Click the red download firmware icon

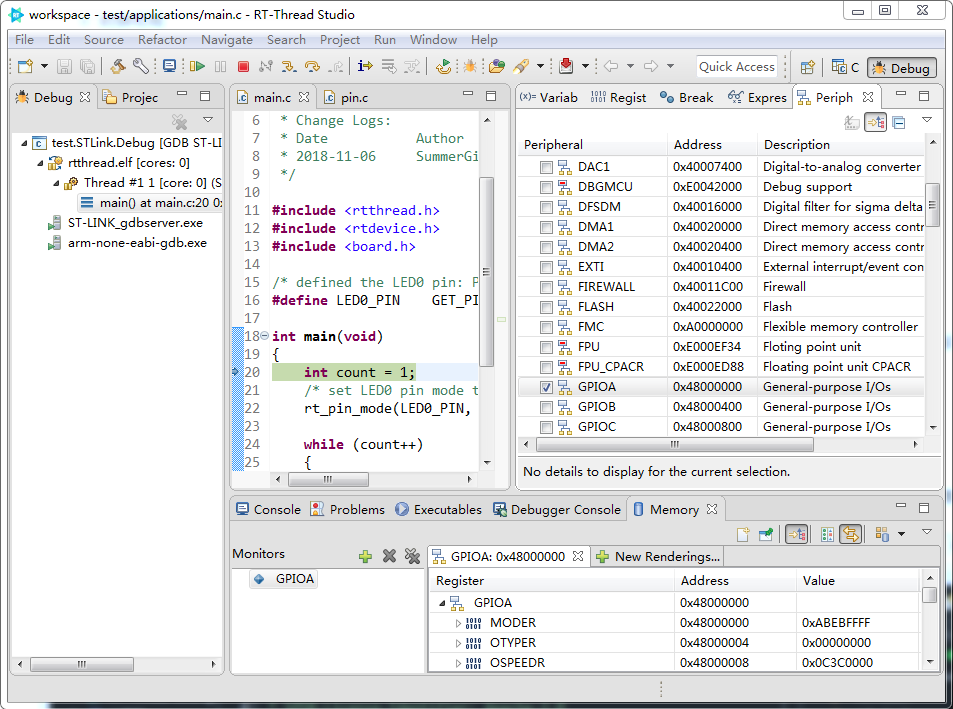pos(566,66)
